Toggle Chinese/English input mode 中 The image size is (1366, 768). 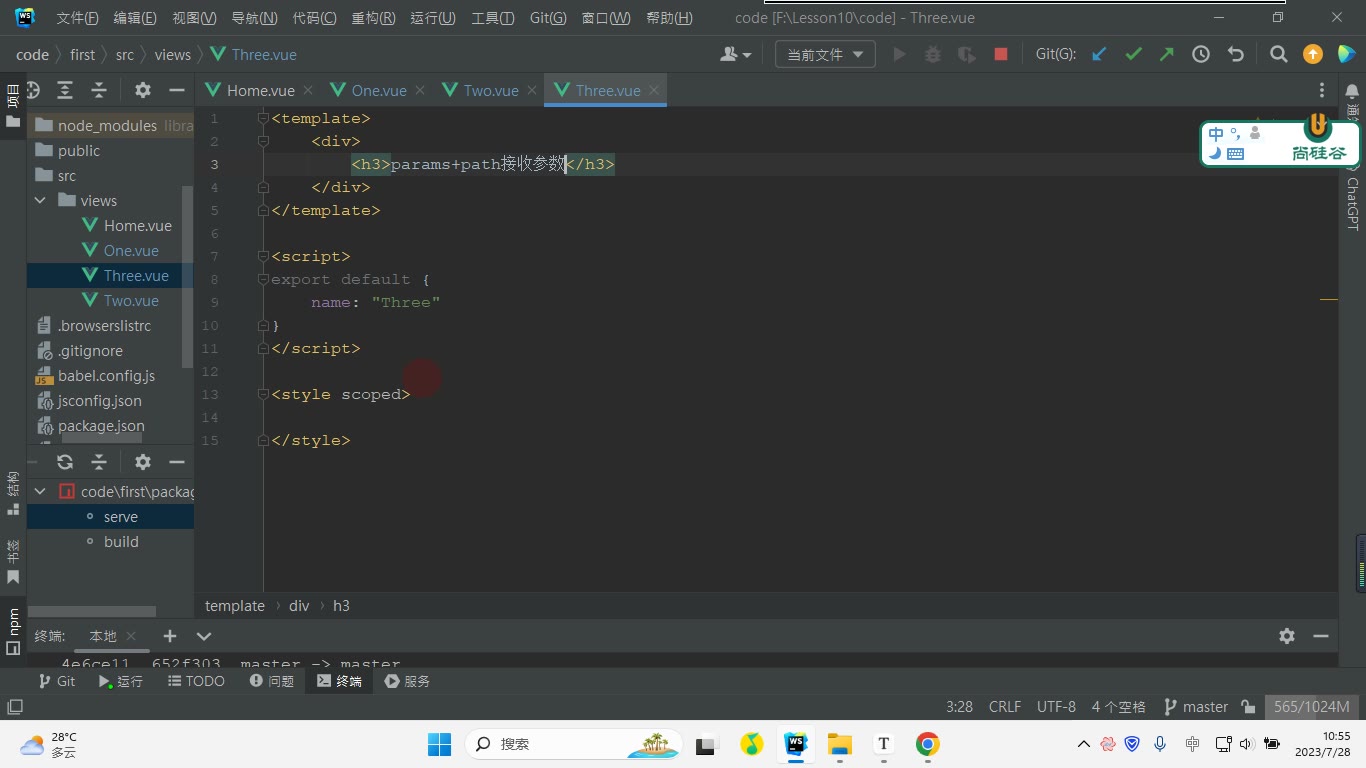(1216, 134)
